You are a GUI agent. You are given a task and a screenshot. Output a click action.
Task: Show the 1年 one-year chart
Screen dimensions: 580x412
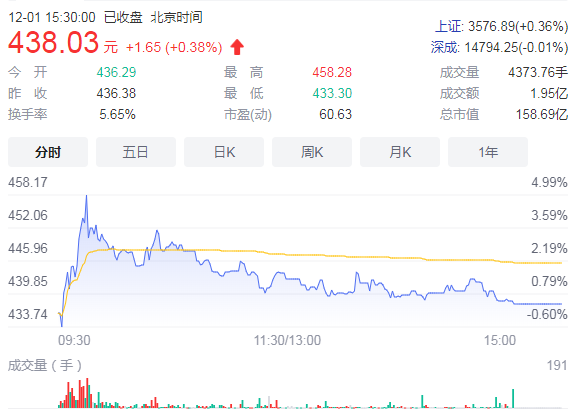click(488, 152)
